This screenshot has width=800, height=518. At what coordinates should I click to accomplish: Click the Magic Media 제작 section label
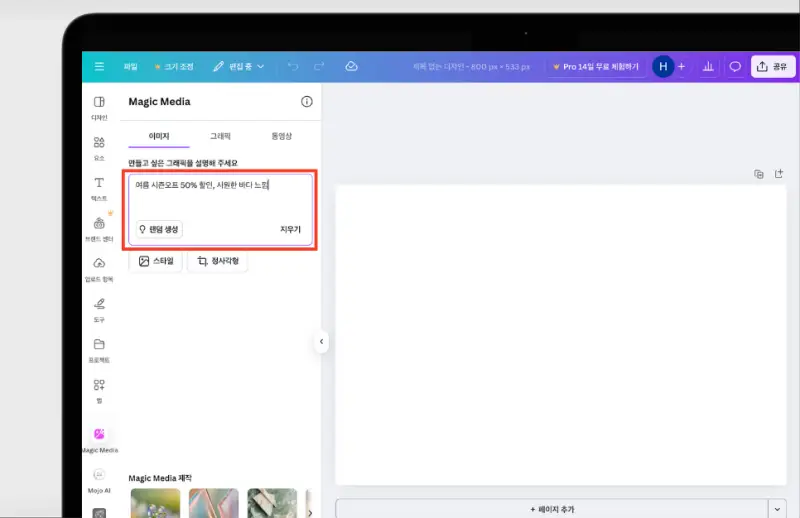pyautogui.click(x=160, y=478)
